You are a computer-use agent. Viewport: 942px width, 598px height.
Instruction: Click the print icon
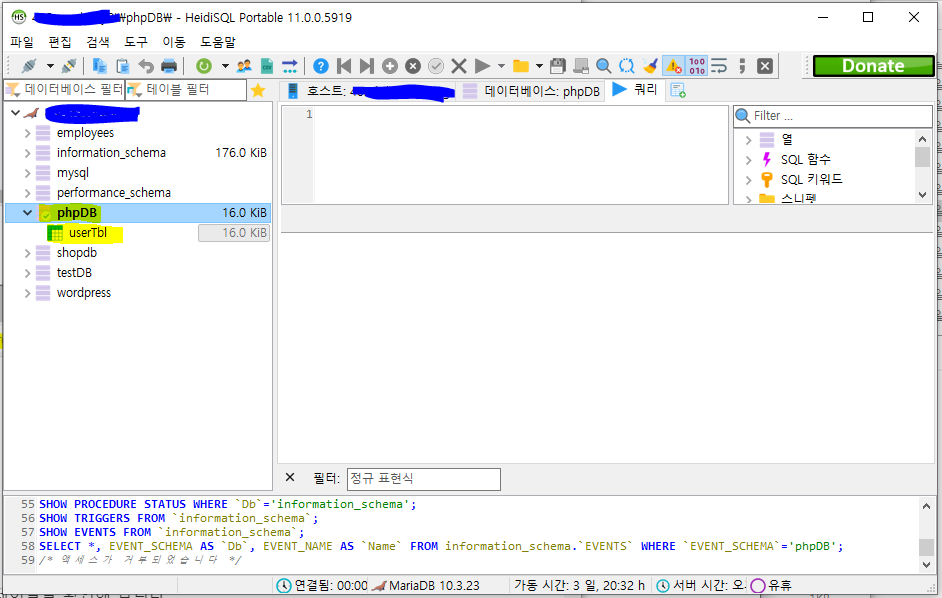[x=169, y=66]
